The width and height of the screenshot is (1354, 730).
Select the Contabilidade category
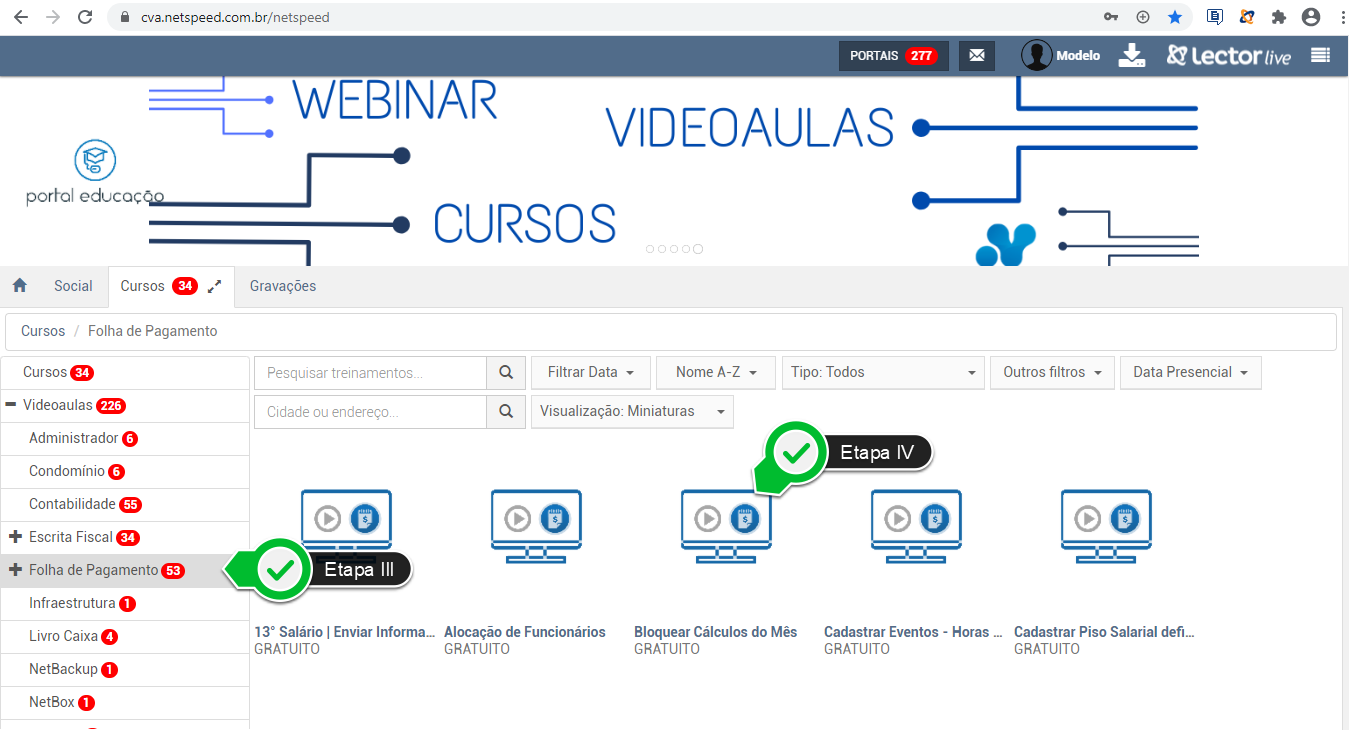click(x=125, y=505)
